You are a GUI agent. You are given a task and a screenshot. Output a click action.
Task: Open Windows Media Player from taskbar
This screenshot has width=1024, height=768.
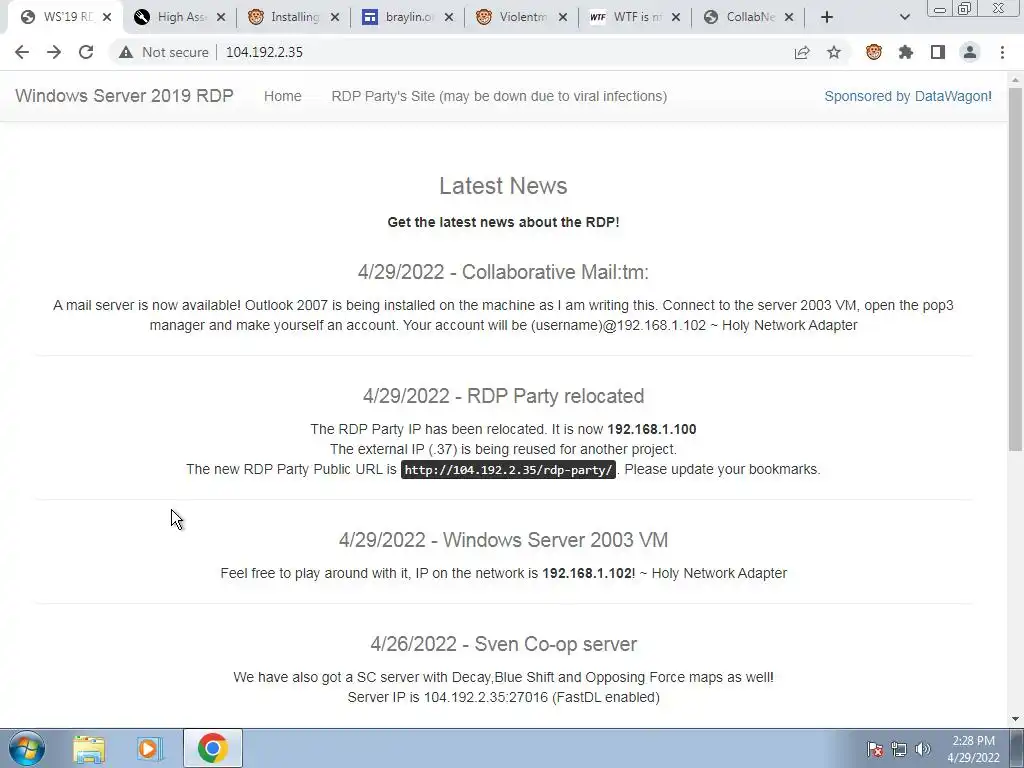150,748
